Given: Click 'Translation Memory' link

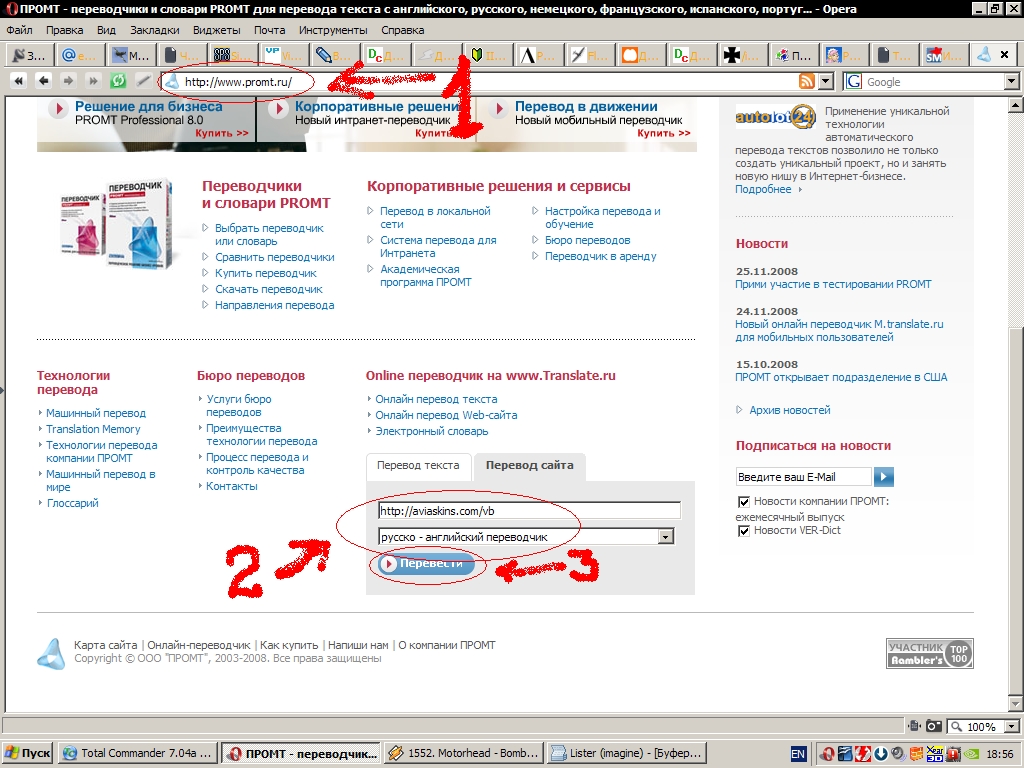Looking at the screenshot, I should click(93, 429).
